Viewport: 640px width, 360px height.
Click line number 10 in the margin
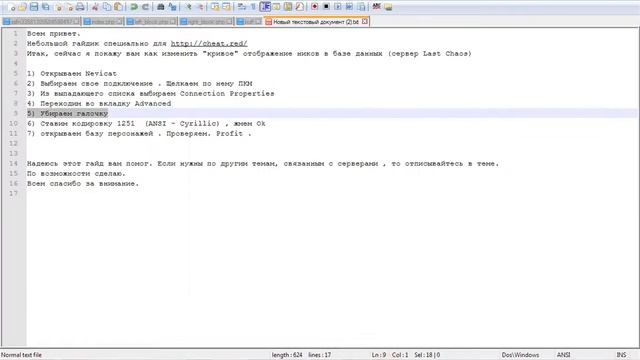pos(13,123)
